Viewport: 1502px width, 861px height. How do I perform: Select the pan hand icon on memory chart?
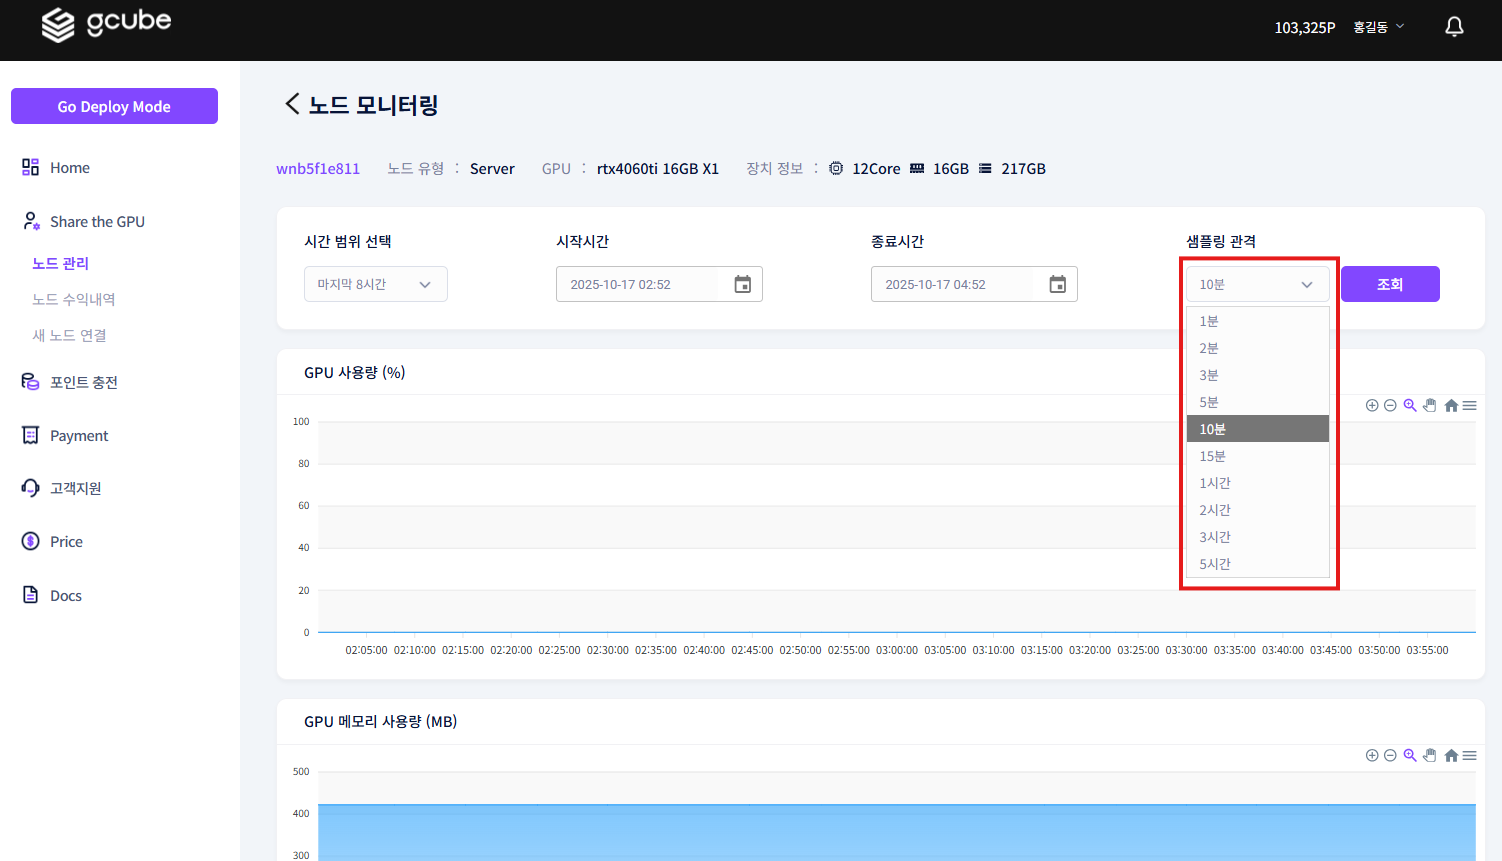[1429, 755]
